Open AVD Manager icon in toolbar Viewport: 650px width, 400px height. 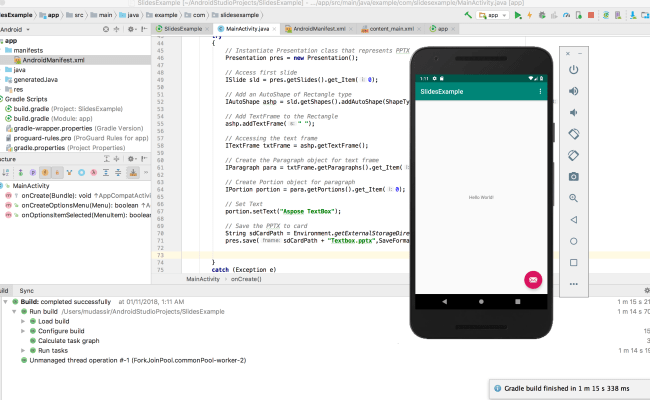click(618, 15)
